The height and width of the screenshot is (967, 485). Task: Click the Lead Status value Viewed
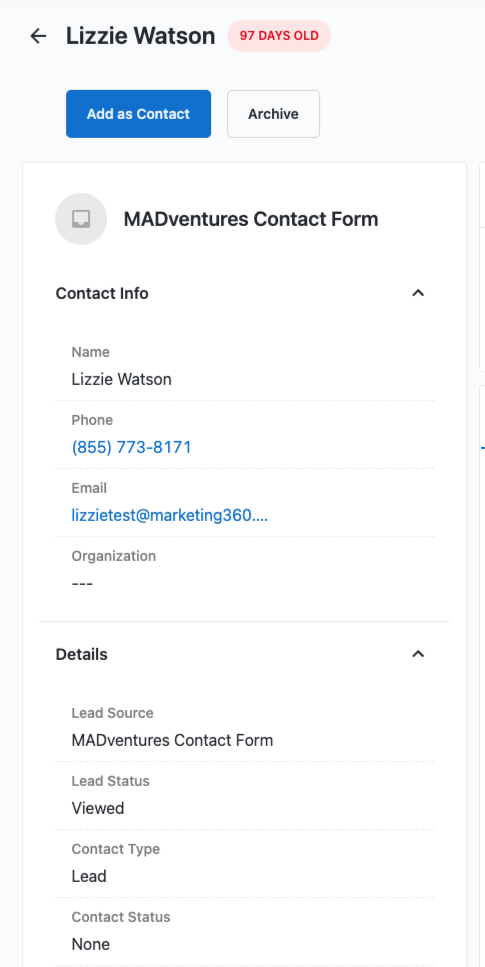pyautogui.click(x=97, y=808)
